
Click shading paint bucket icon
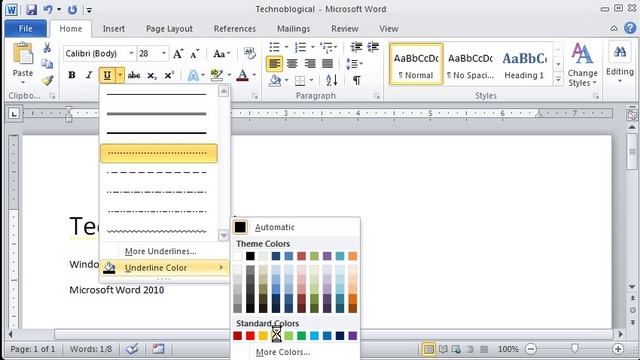pyautogui.click(x=275, y=80)
